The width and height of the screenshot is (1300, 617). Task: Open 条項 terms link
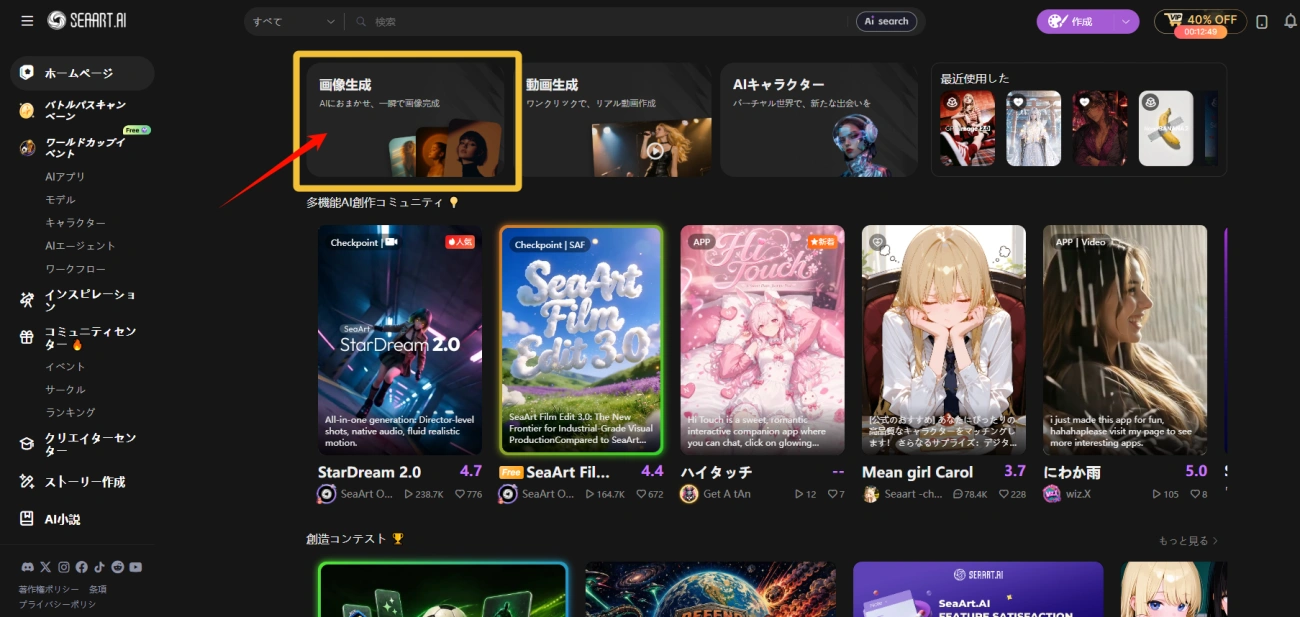98,590
